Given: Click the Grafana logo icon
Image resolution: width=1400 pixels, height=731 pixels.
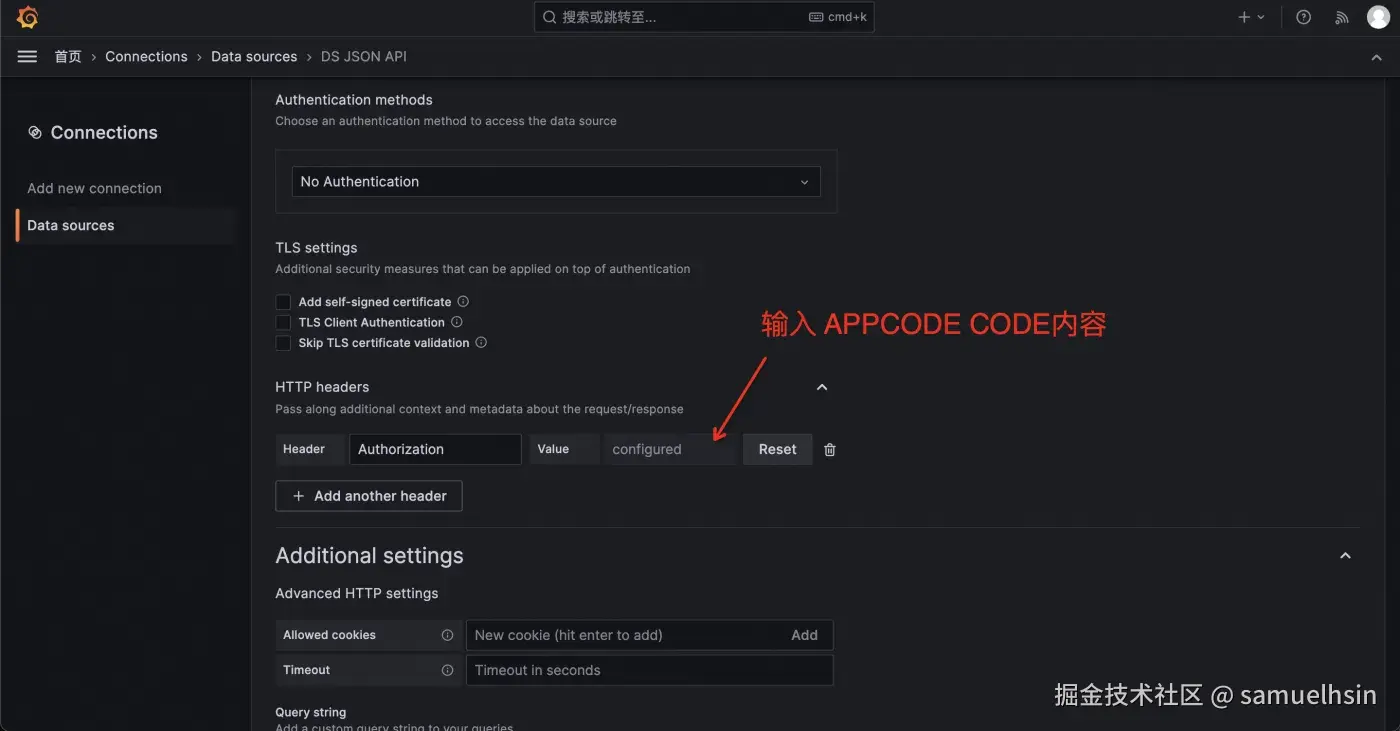Looking at the screenshot, I should [28, 17].
